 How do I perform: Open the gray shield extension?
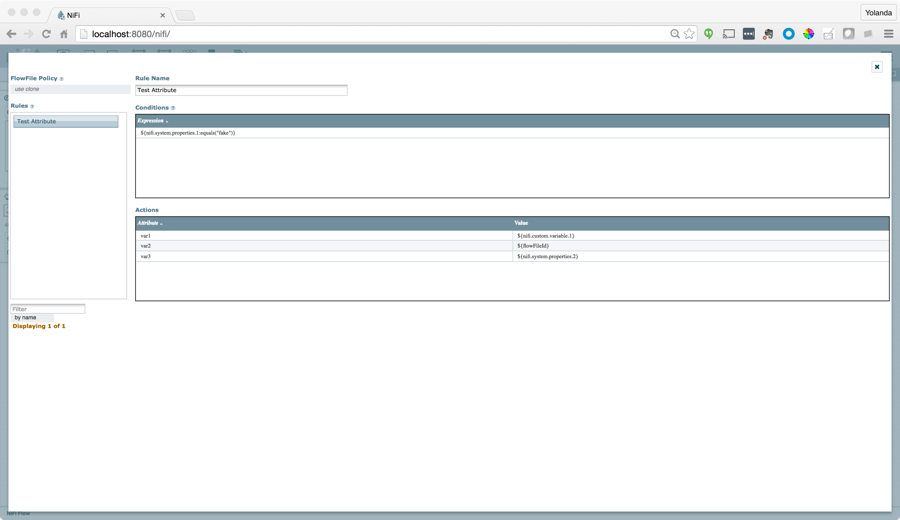click(848, 34)
